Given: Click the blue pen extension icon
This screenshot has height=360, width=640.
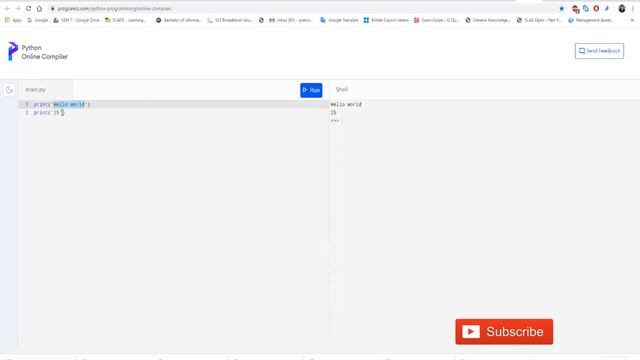Looking at the screenshot, I should click(607, 9).
